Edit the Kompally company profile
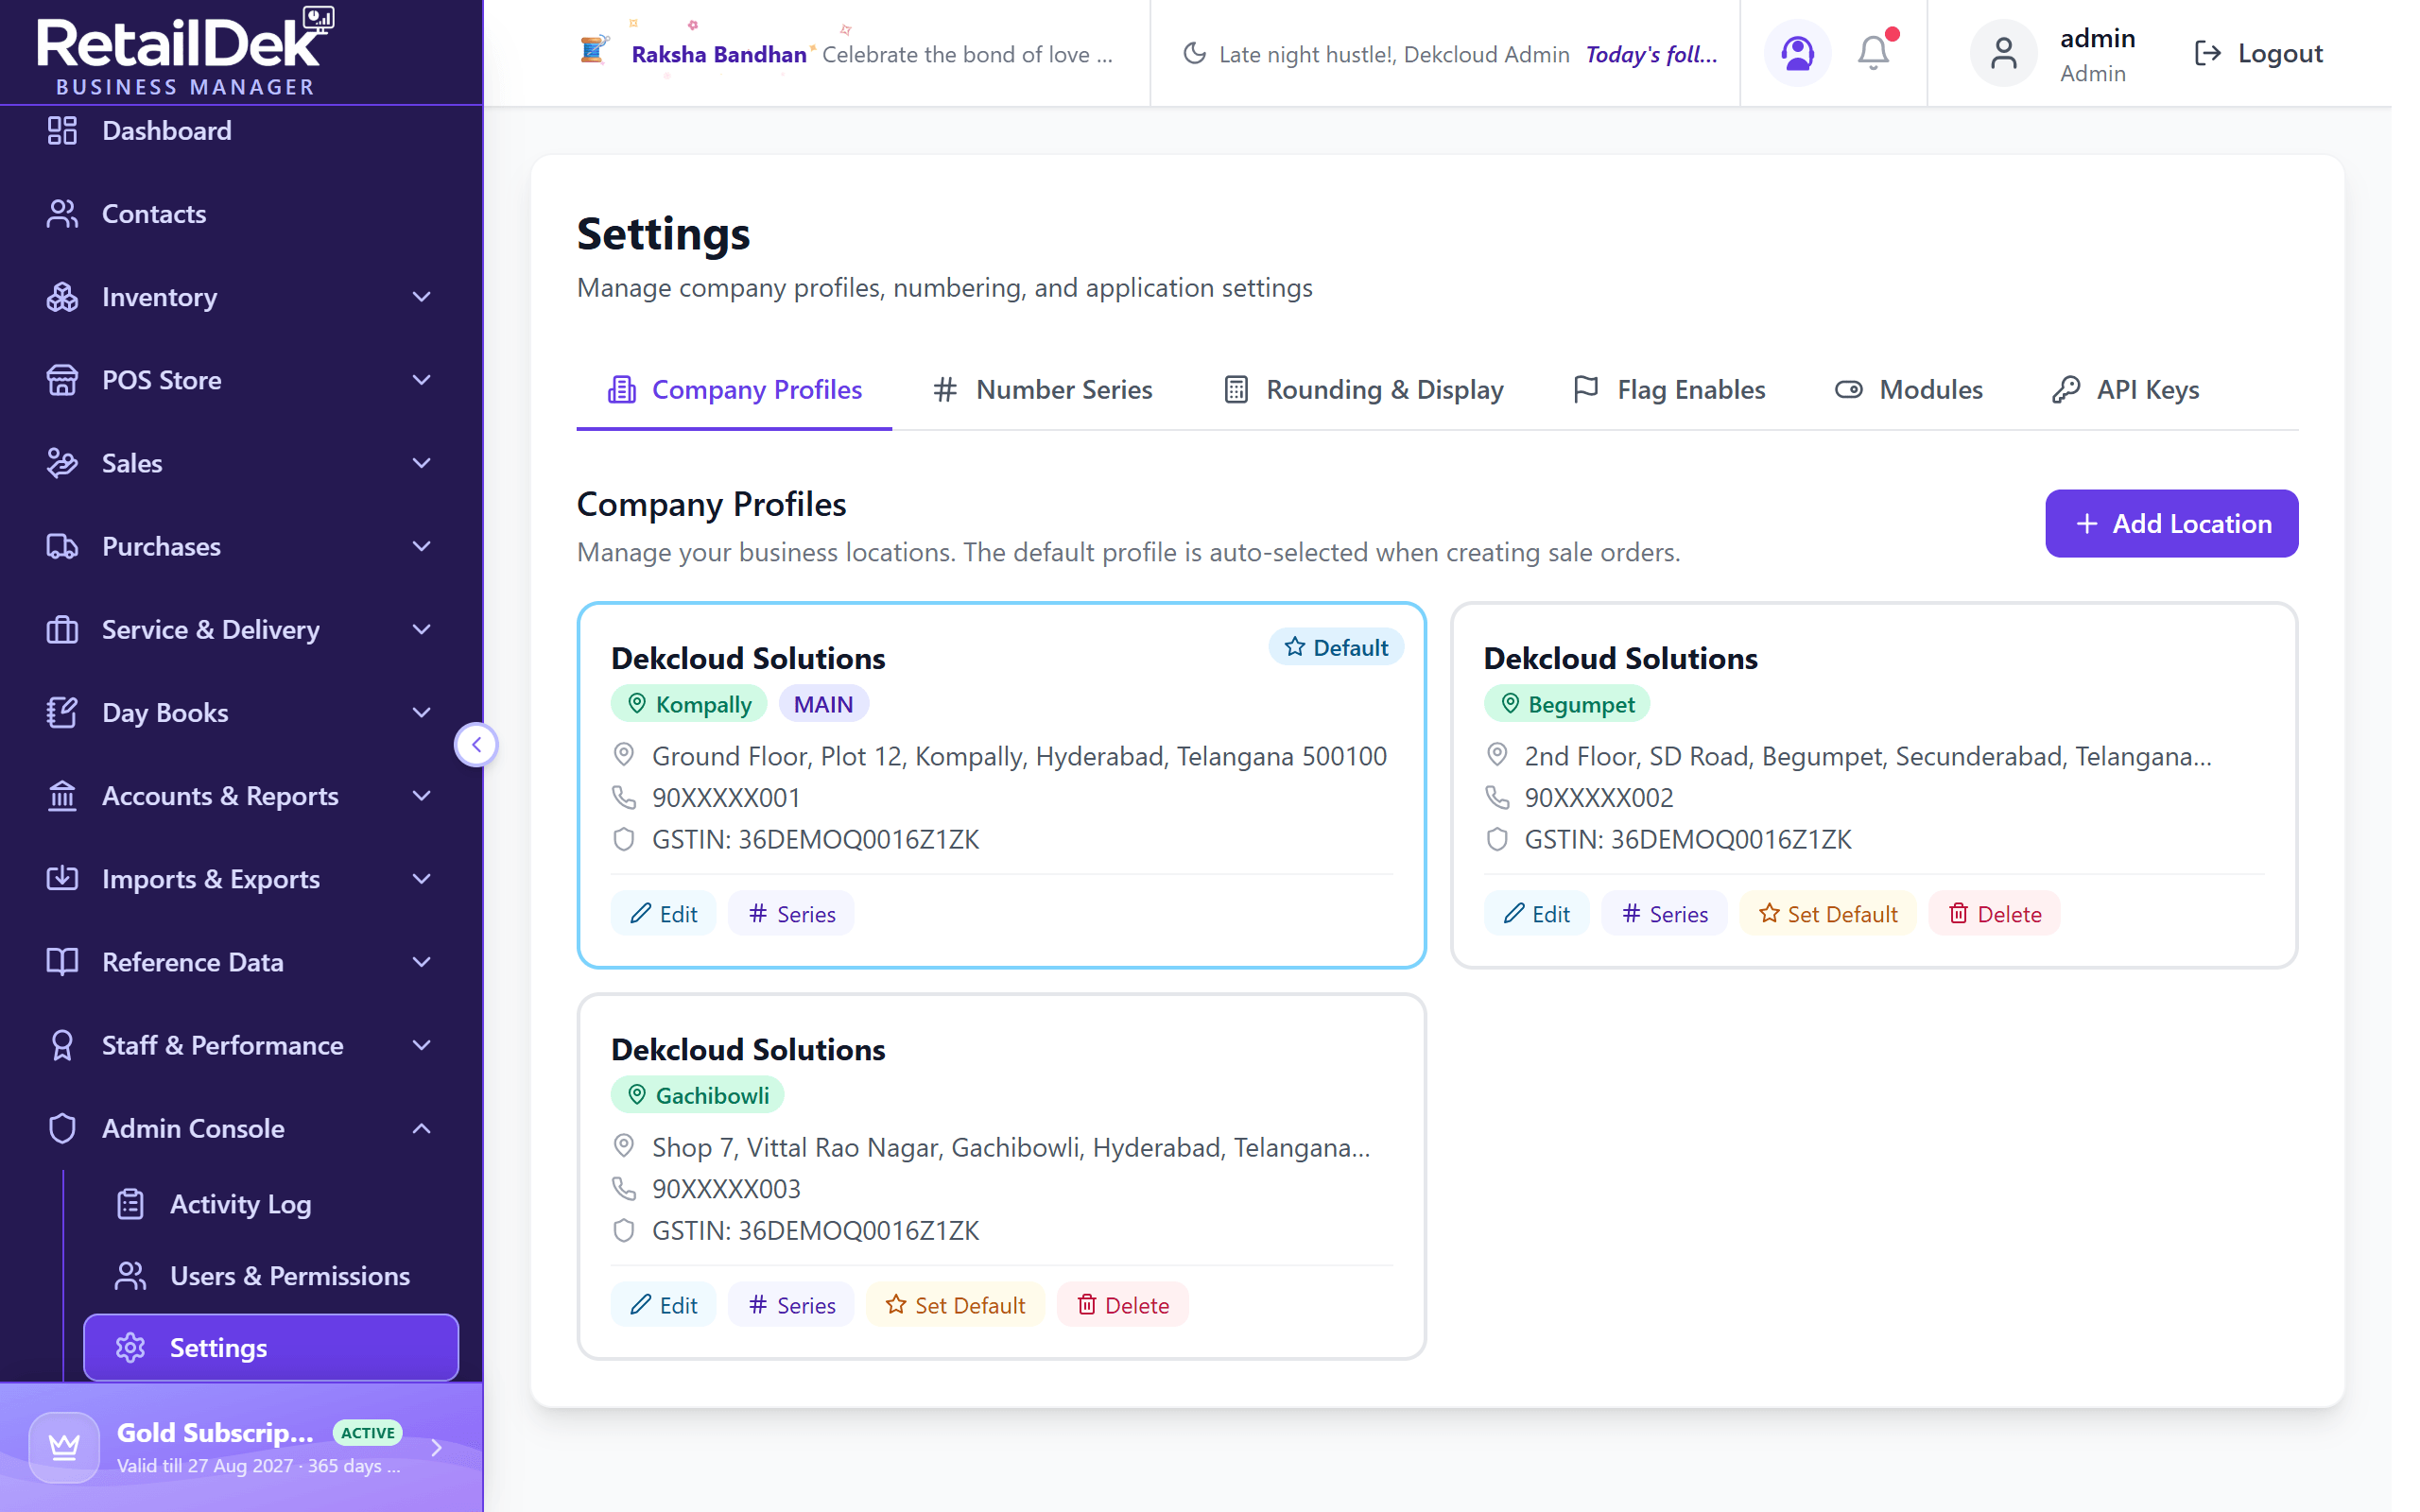 [x=663, y=914]
